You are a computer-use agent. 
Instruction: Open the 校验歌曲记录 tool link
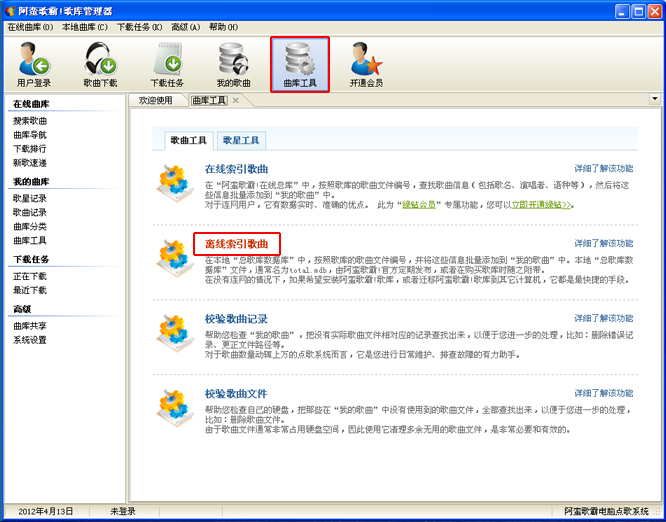coord(236,319)
